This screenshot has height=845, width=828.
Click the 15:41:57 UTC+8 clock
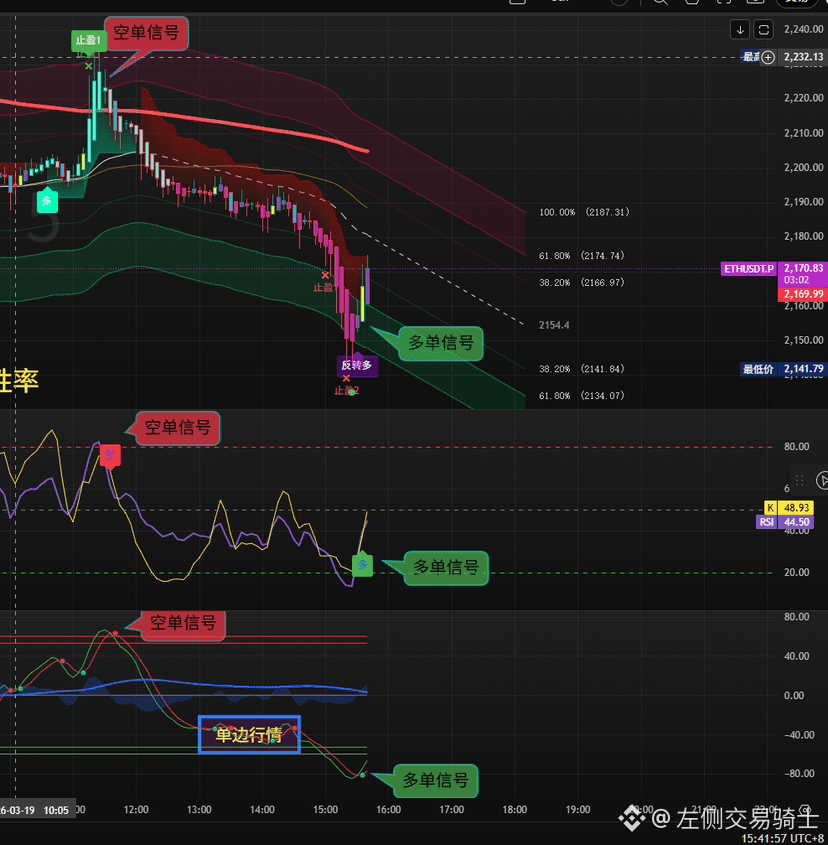[782, 839]
